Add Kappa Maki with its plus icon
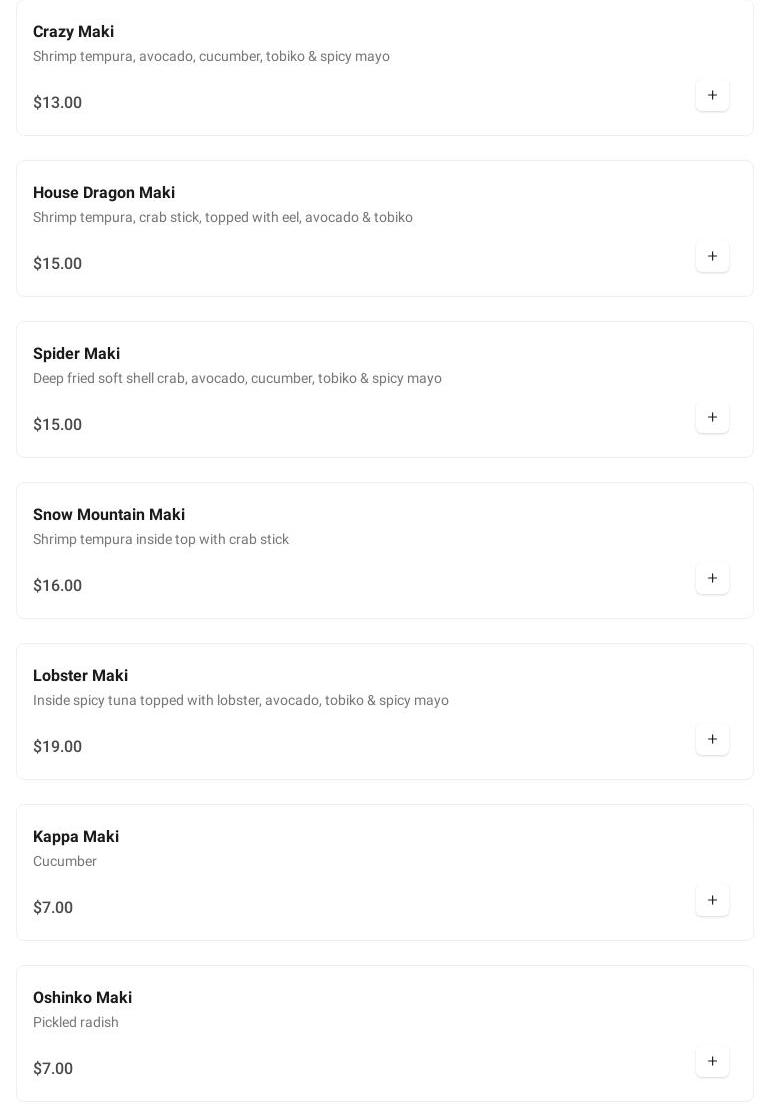This screenshot has height=1117, width=770. click(712, 900)
